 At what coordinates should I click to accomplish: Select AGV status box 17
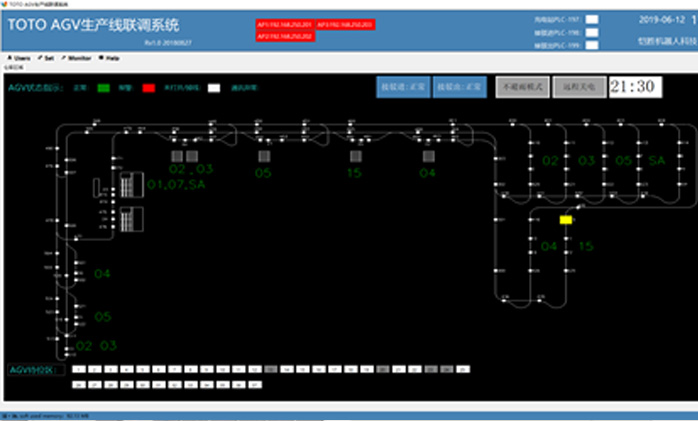(335, 369)
